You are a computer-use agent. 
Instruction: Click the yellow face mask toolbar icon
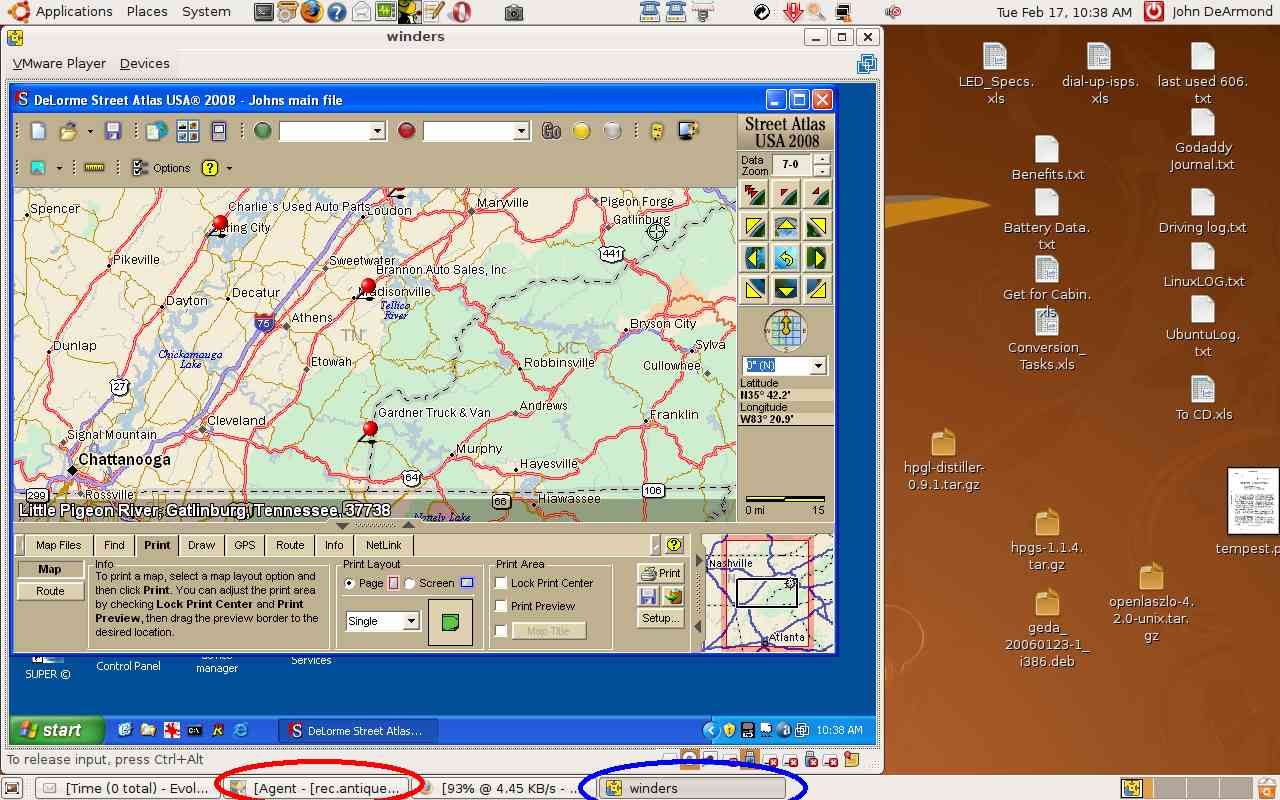[x=658, y=130]
